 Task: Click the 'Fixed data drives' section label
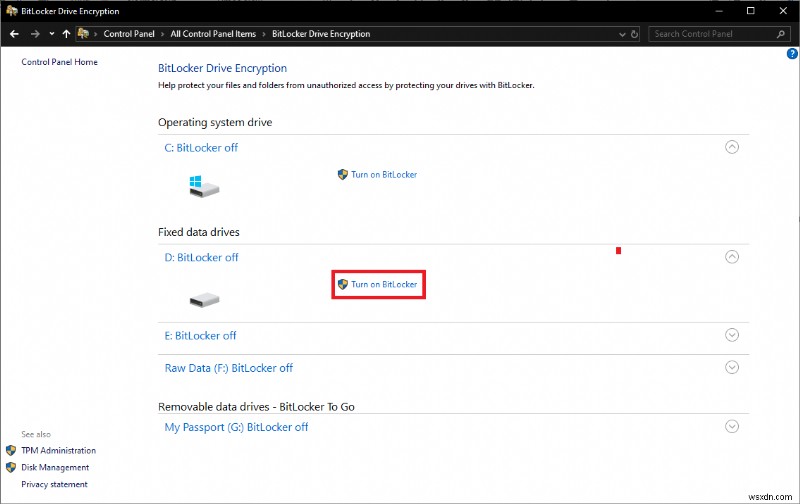pos(198,232)
